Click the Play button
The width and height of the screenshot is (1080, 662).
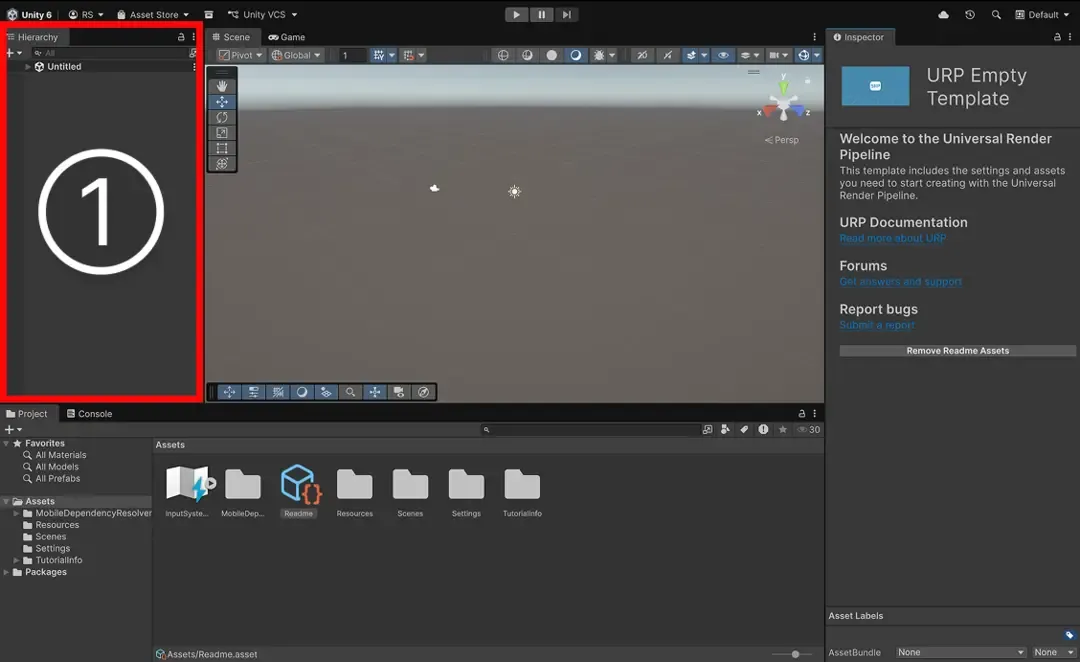point(516,15)
